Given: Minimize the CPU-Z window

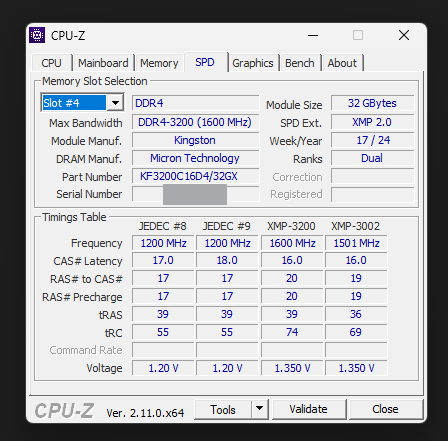Looking at the screenshot, I should (313, 35).
